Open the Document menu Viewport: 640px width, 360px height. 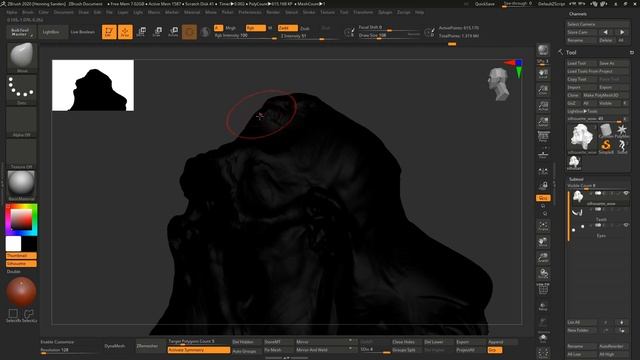pyautogui.click(x=64, y=12)
